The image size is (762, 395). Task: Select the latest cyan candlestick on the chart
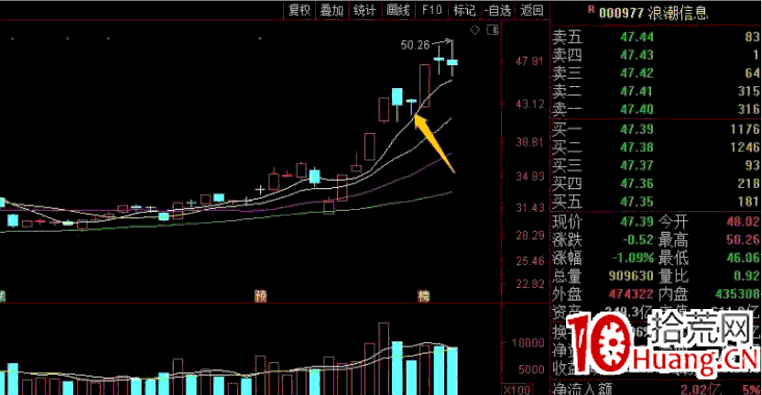(452, 62)
